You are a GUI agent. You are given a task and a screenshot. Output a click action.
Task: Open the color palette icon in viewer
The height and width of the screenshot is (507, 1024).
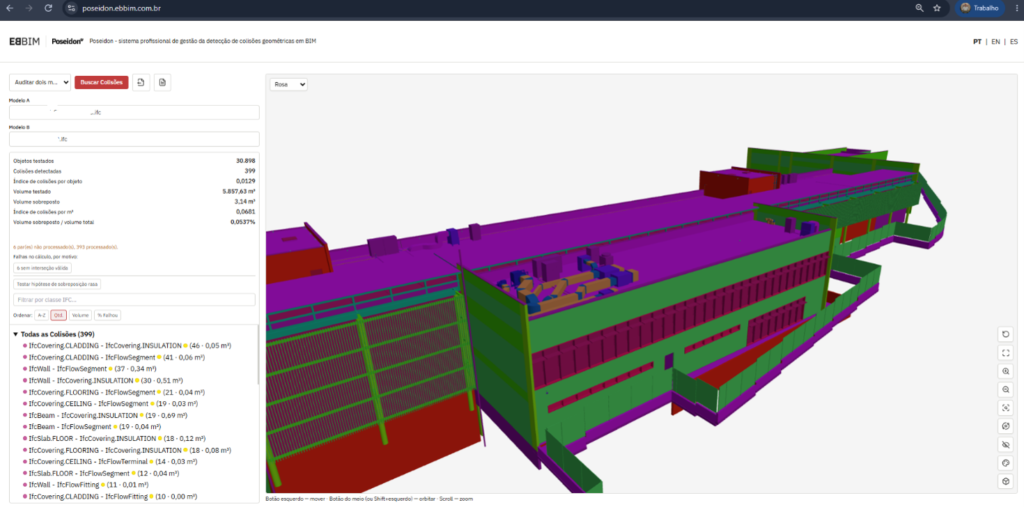point(1006,463)
